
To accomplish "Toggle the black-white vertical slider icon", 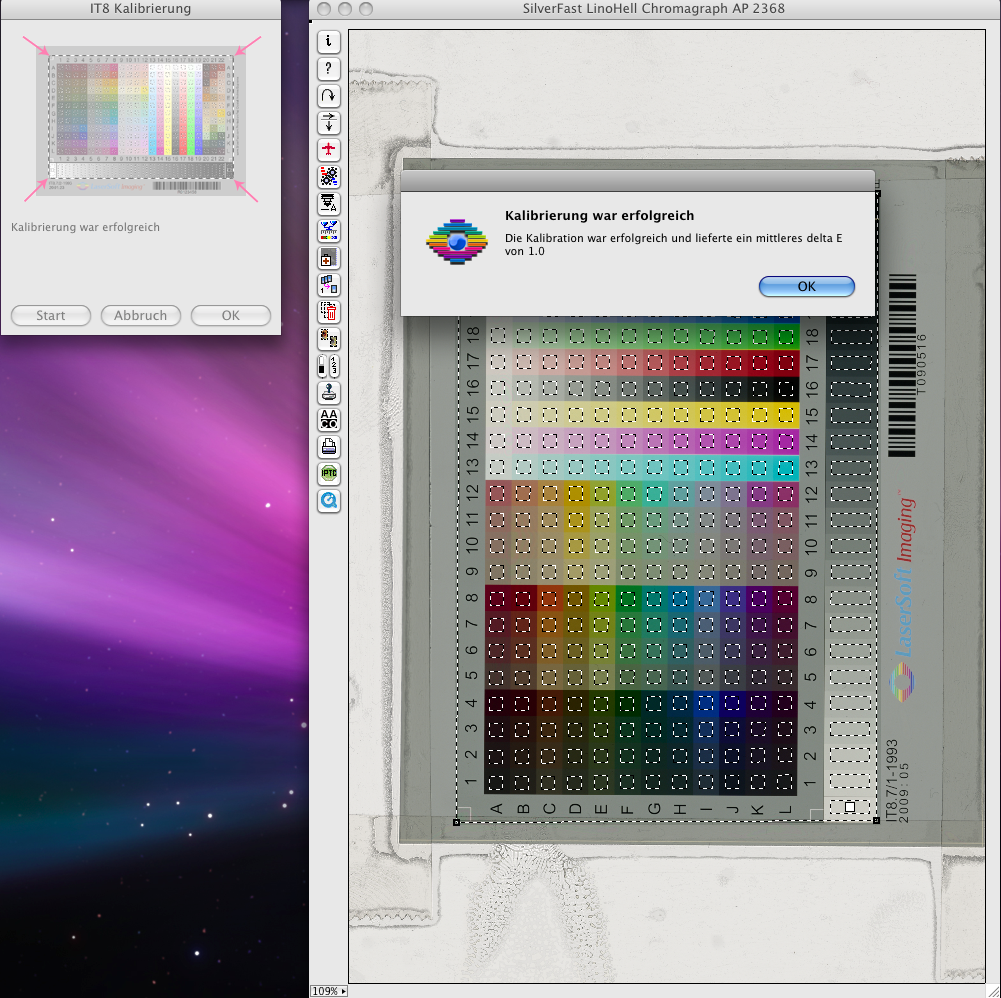I will pyautogui.click(x=322, y=366).
